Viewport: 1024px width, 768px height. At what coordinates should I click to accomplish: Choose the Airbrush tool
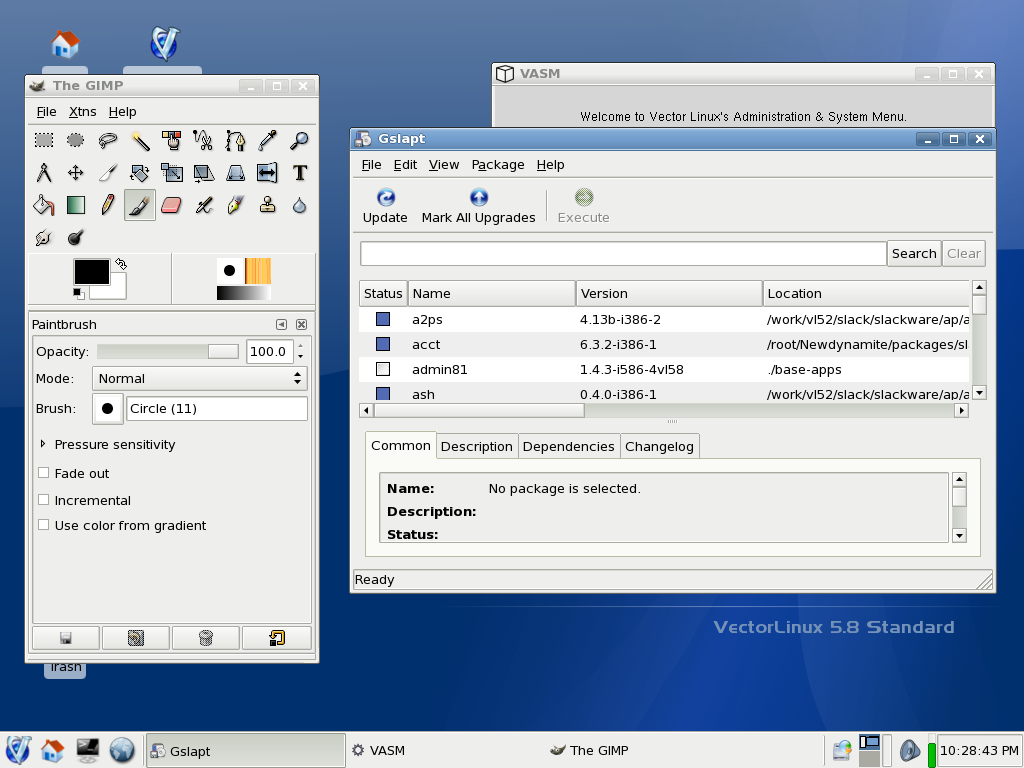click(x=204, y=206)
